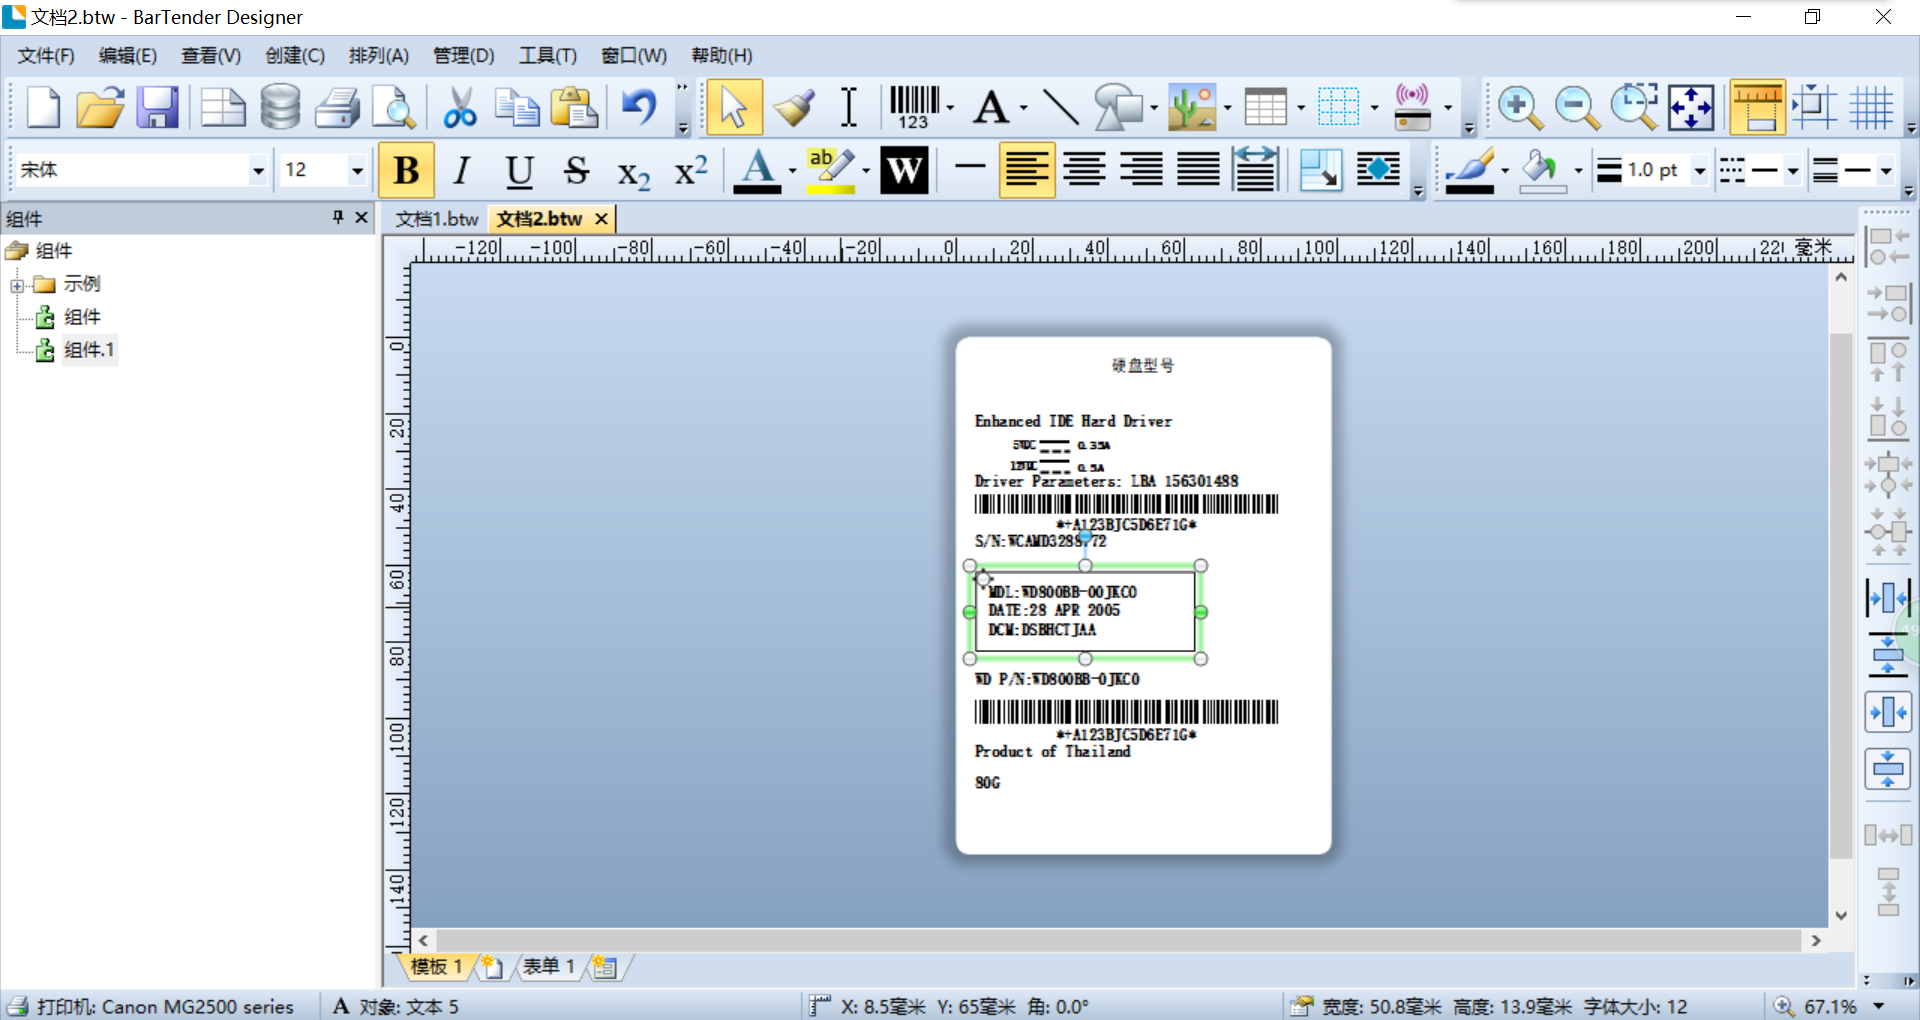Toggle the rulers display
This screenshot has height=1020, width=1920.
pos(1757,107)
